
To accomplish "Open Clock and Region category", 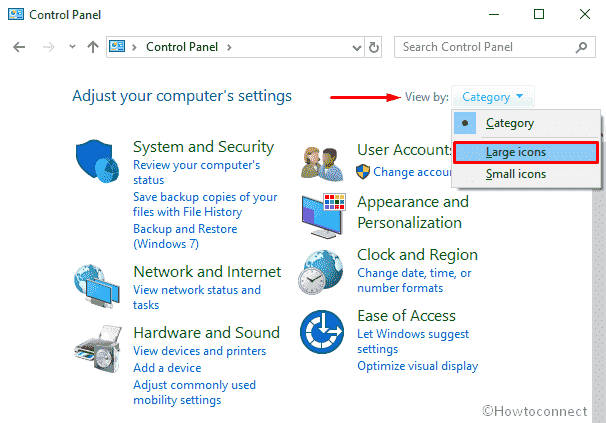I will coord(417,255).
